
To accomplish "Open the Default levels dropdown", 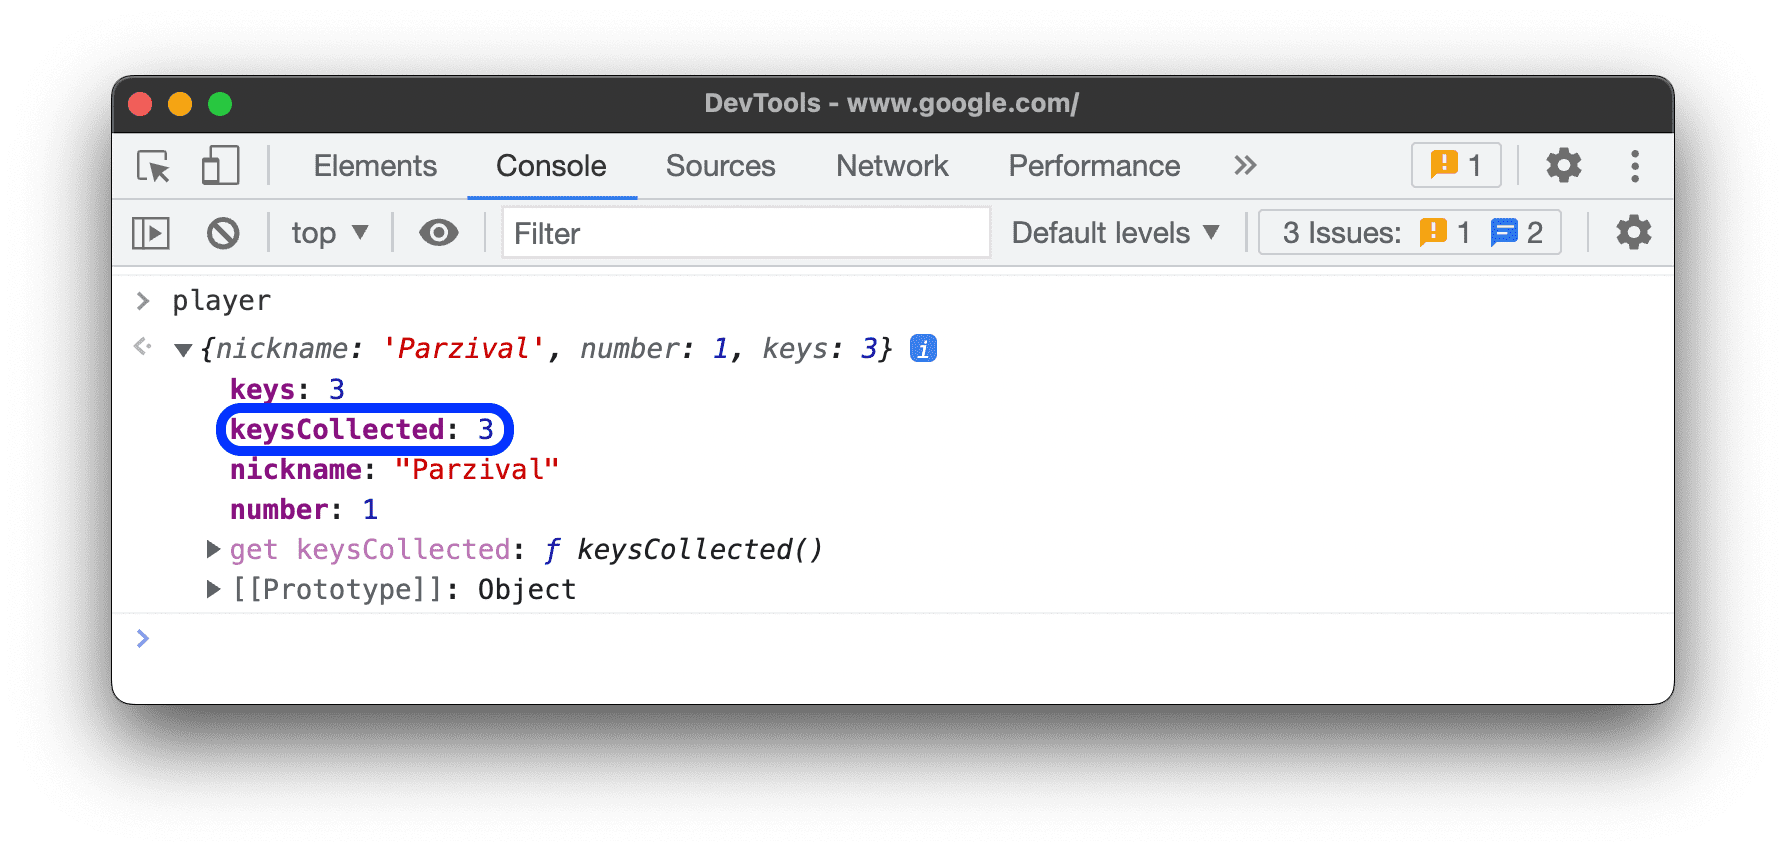I will pyautogui.click(x=1115, y=233).
